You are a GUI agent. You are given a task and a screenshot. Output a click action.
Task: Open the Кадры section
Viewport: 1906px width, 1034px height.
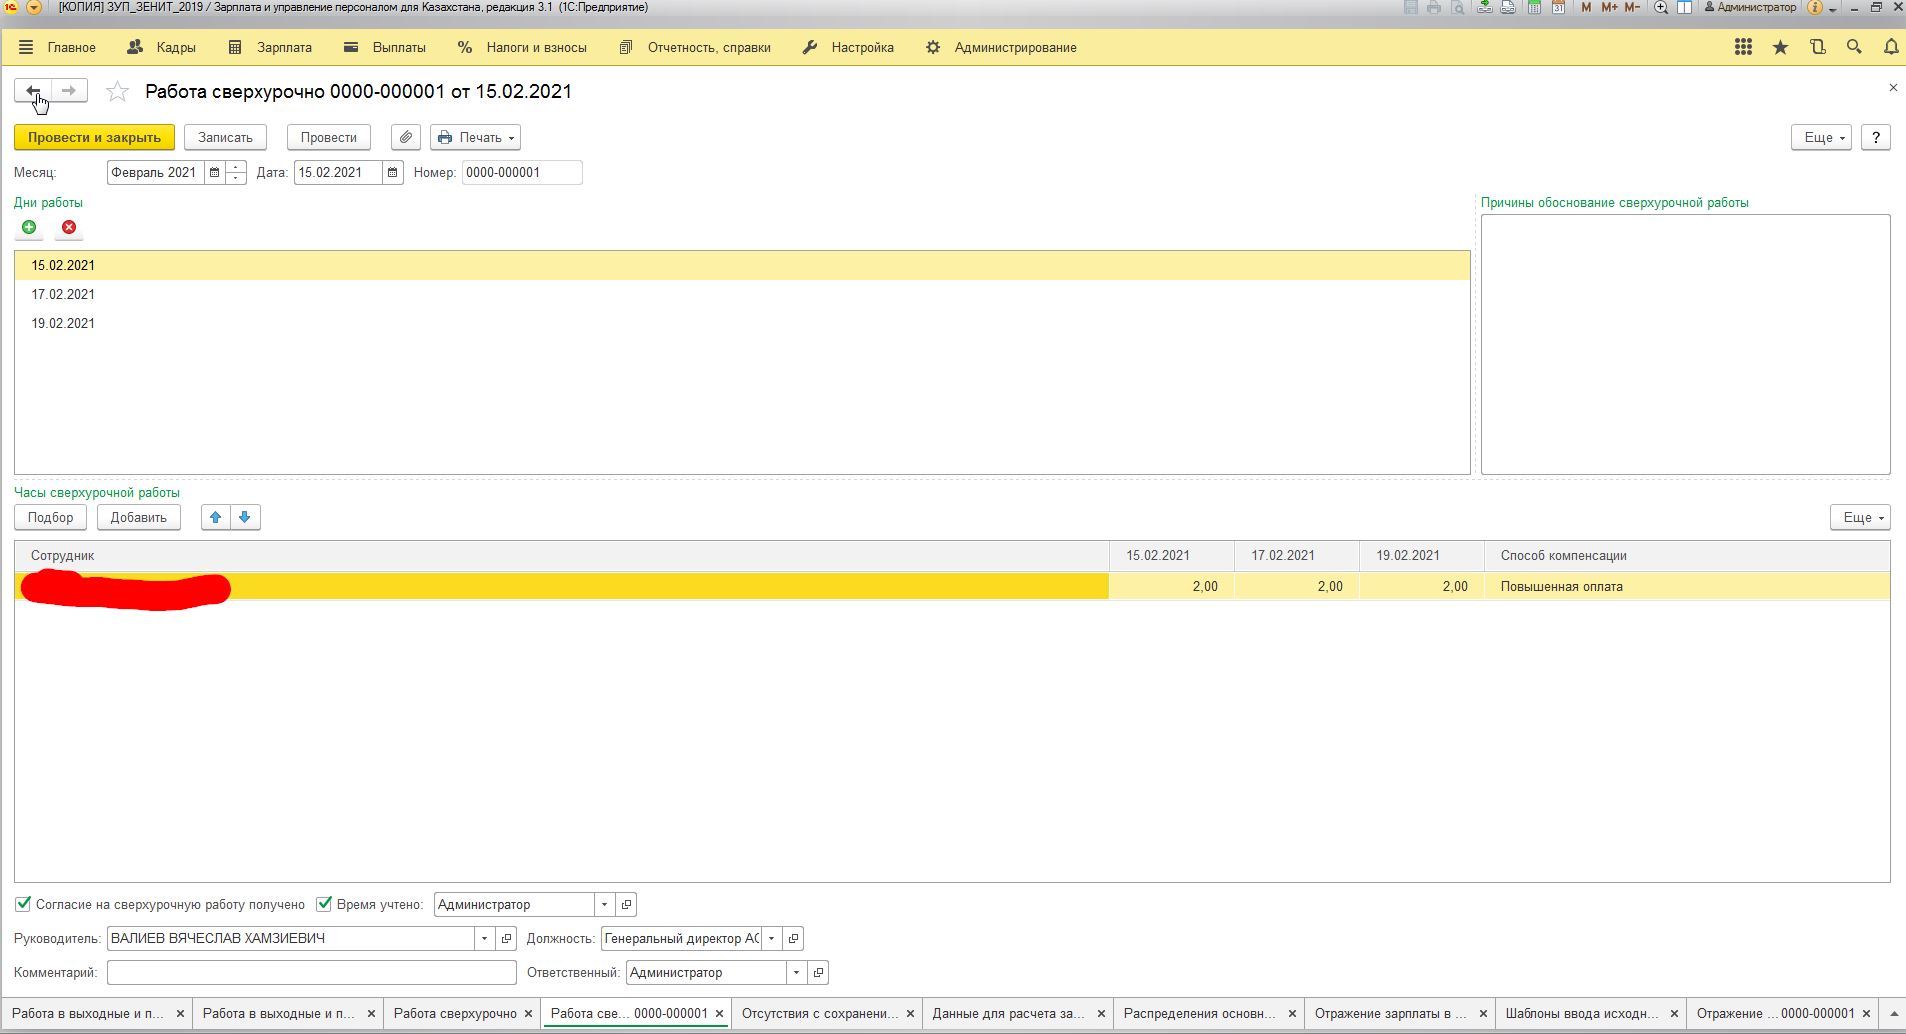pos(162,47)
